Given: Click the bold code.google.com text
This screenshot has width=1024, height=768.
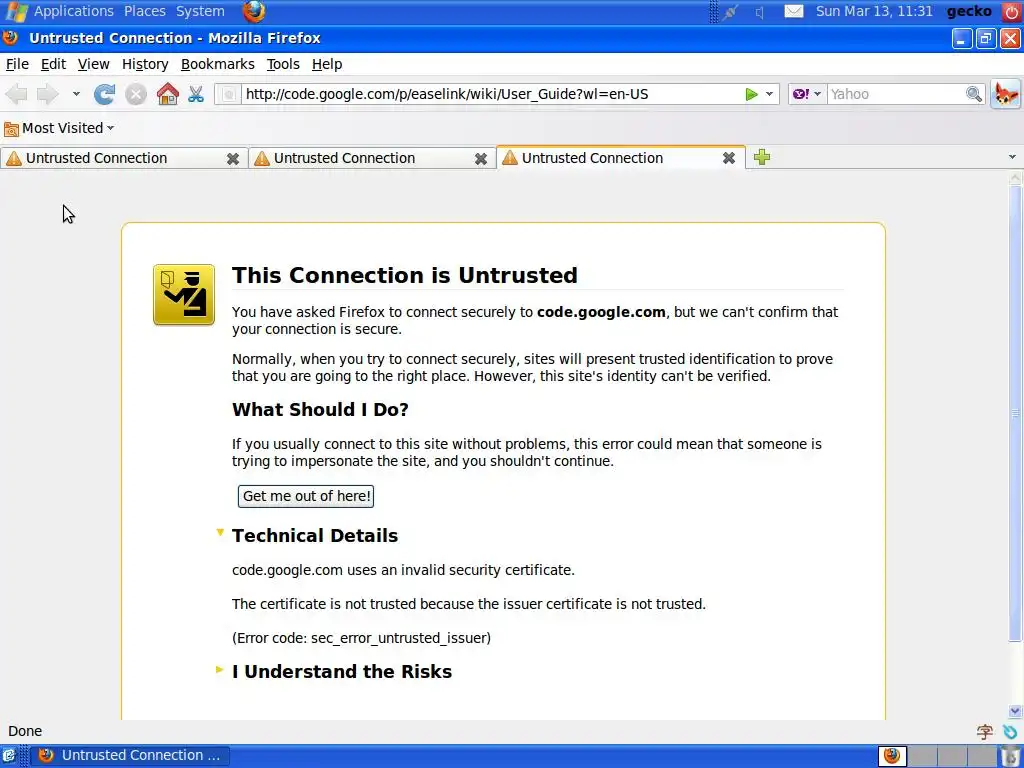Looking at the screenshot, I should click(x=601, y=312).
